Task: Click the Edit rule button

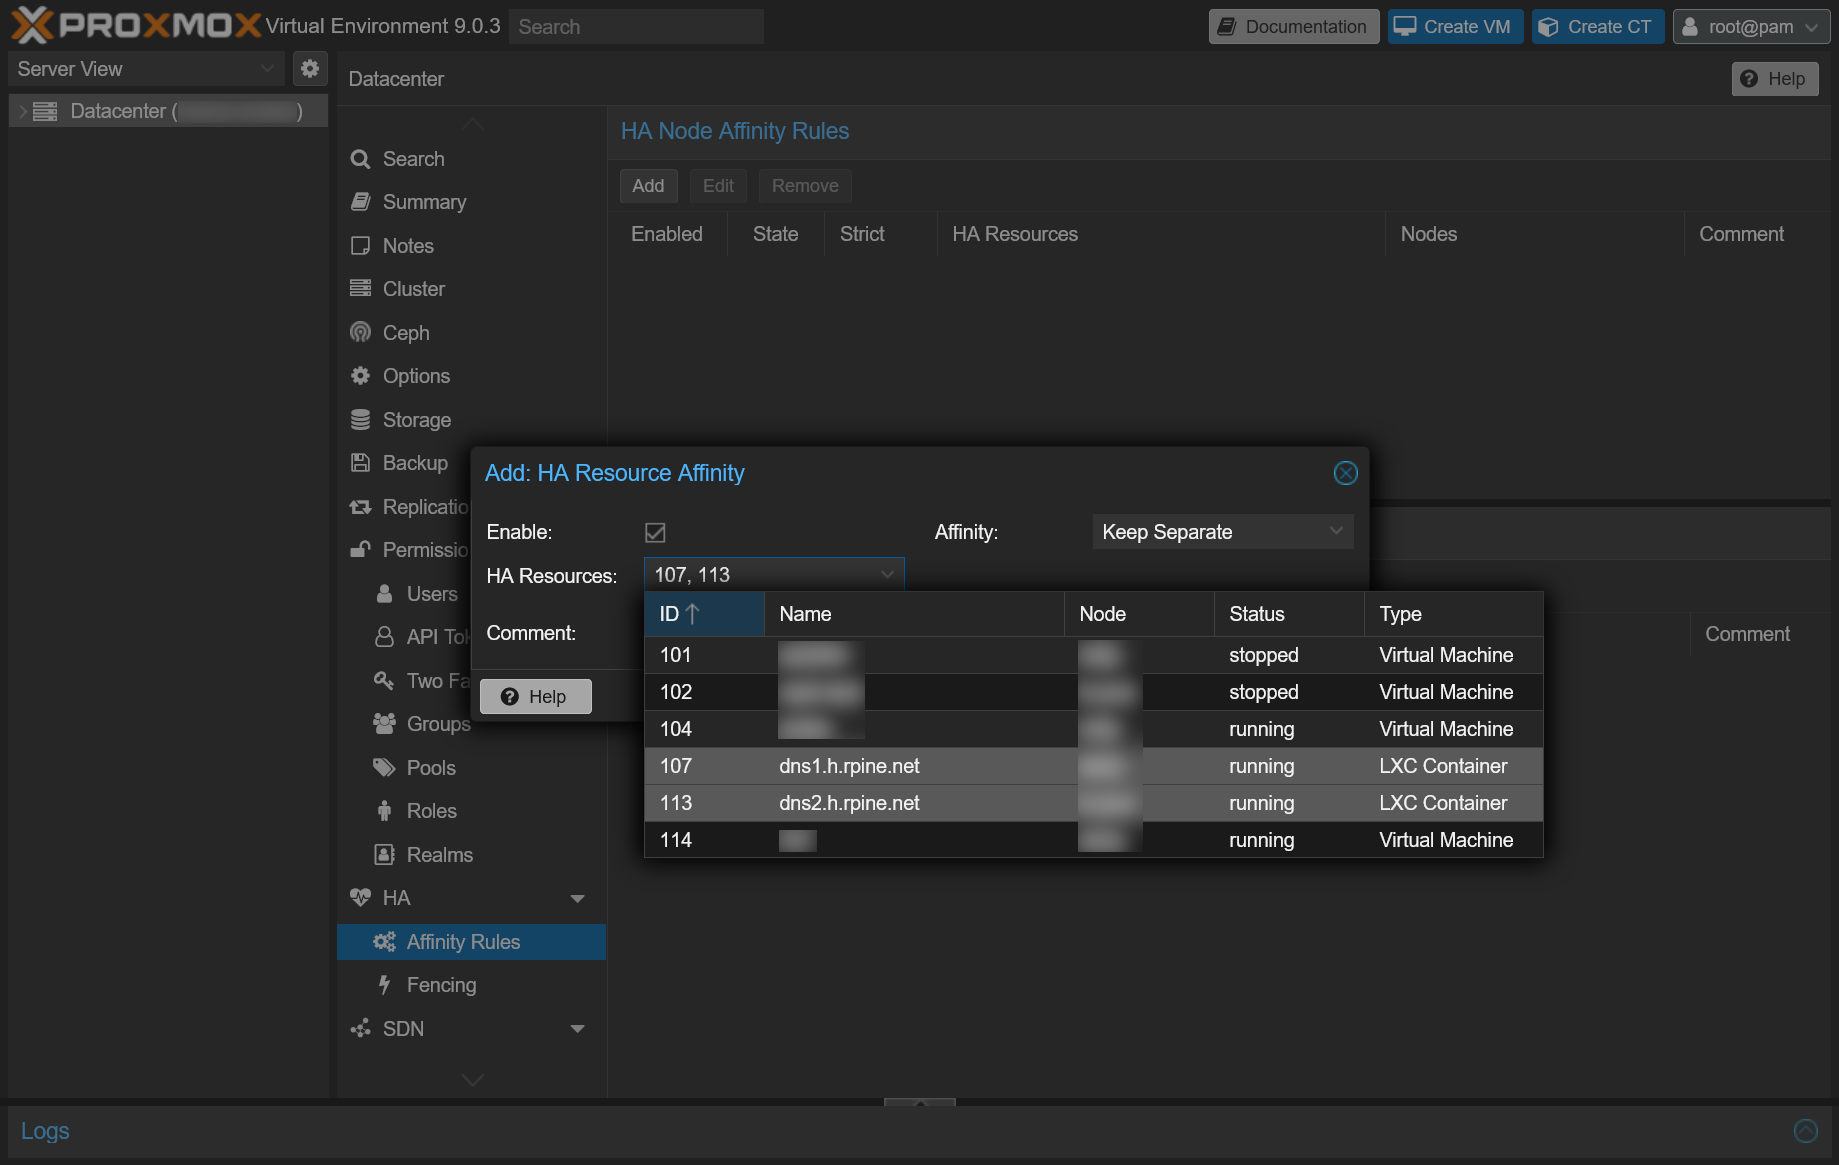Action: [x=718, y=186]
